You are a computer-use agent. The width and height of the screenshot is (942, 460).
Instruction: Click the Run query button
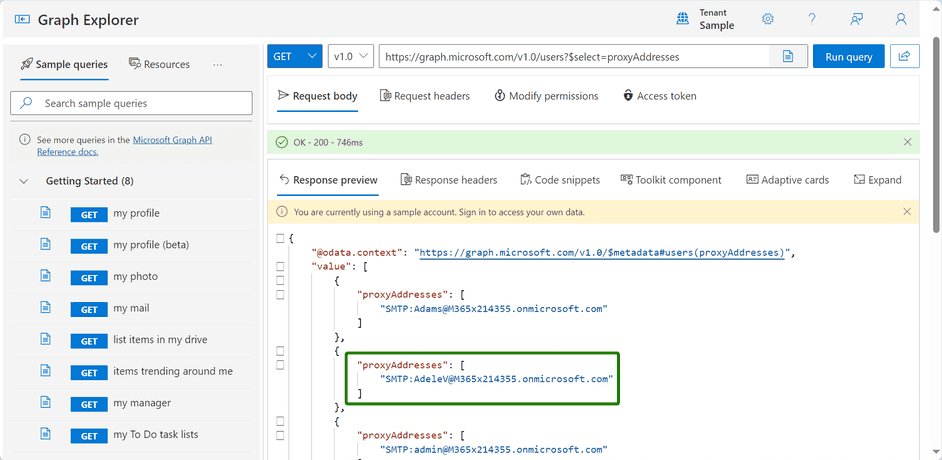coord(848,56)
